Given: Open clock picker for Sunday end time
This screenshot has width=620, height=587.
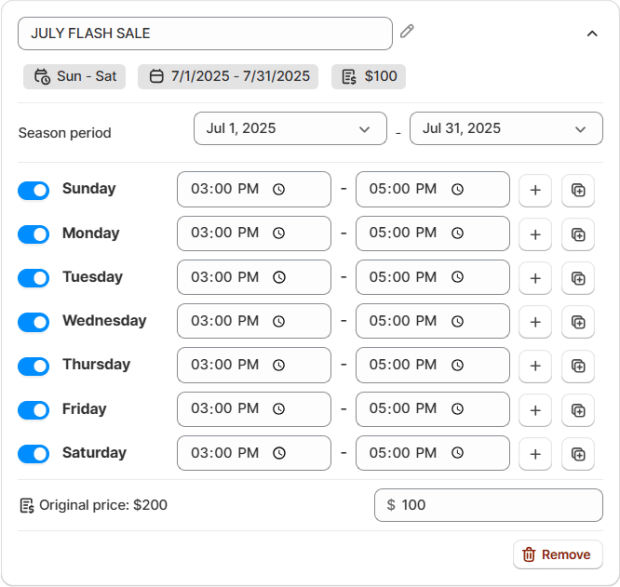Looking at the screenshot, I should pos(457,189).
